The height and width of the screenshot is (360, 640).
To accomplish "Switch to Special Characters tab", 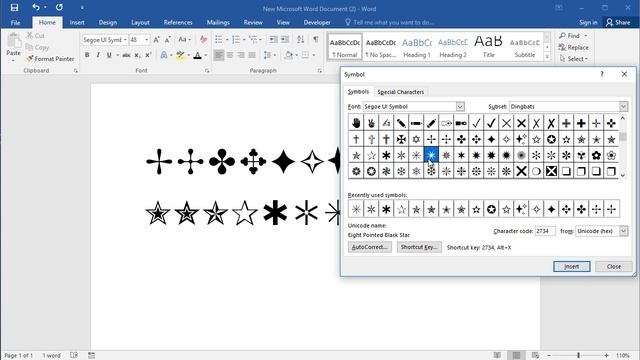I will [400, 92].
